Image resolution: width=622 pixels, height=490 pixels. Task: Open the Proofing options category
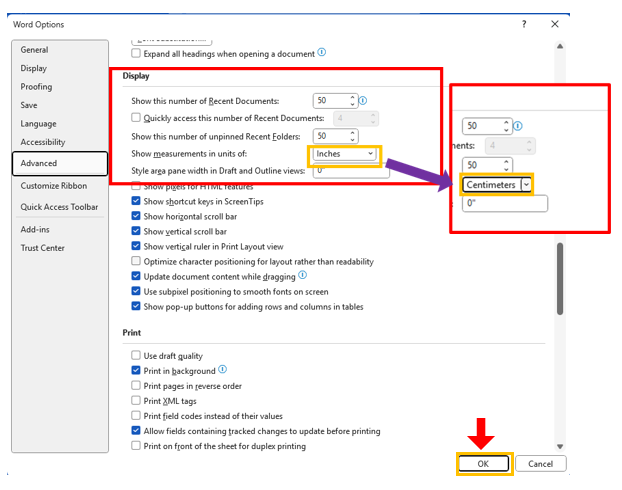pos(36,87)
